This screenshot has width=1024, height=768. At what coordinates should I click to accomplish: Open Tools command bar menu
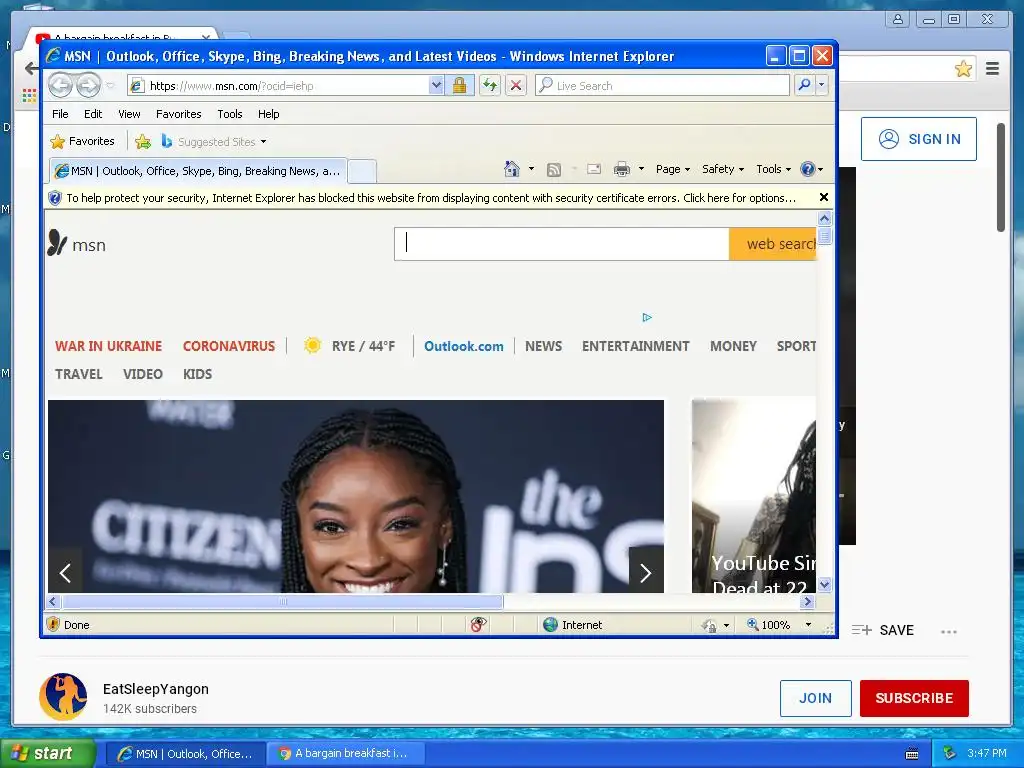coord(773,169)
